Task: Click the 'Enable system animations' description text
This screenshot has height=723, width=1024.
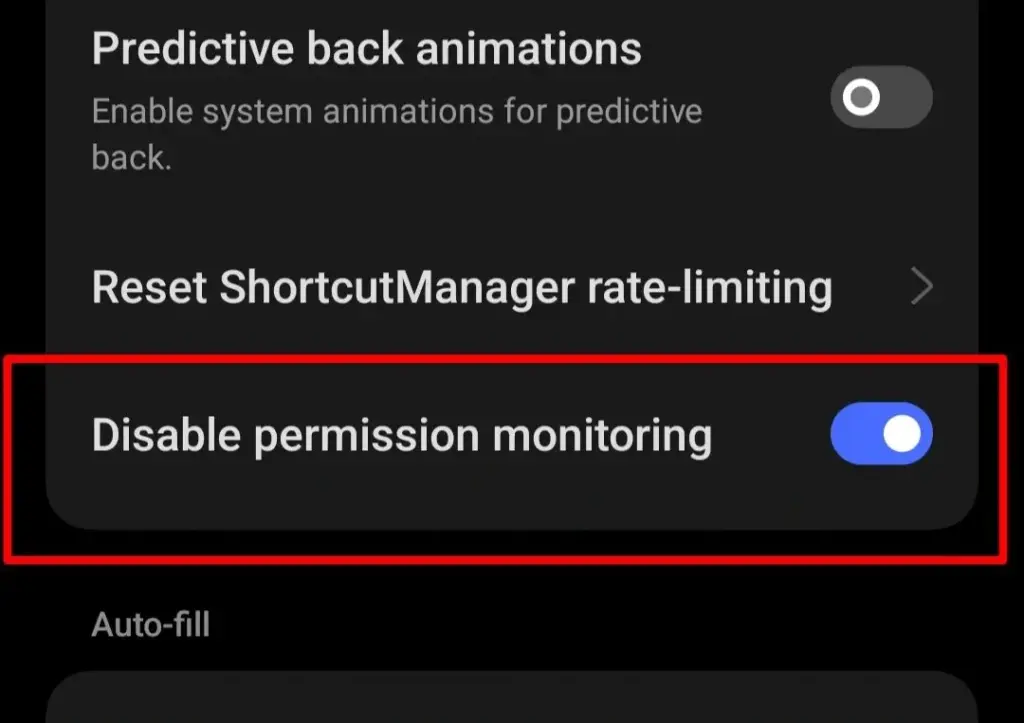Action: click(x=396, y=112)
